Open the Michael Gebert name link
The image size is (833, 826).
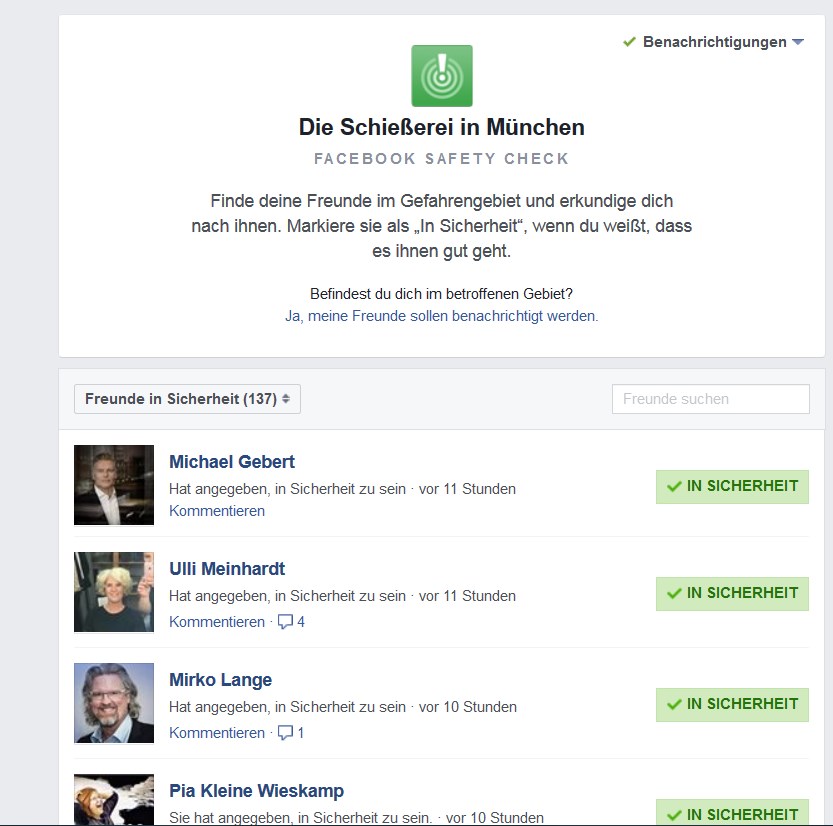[x=232, y=462]
